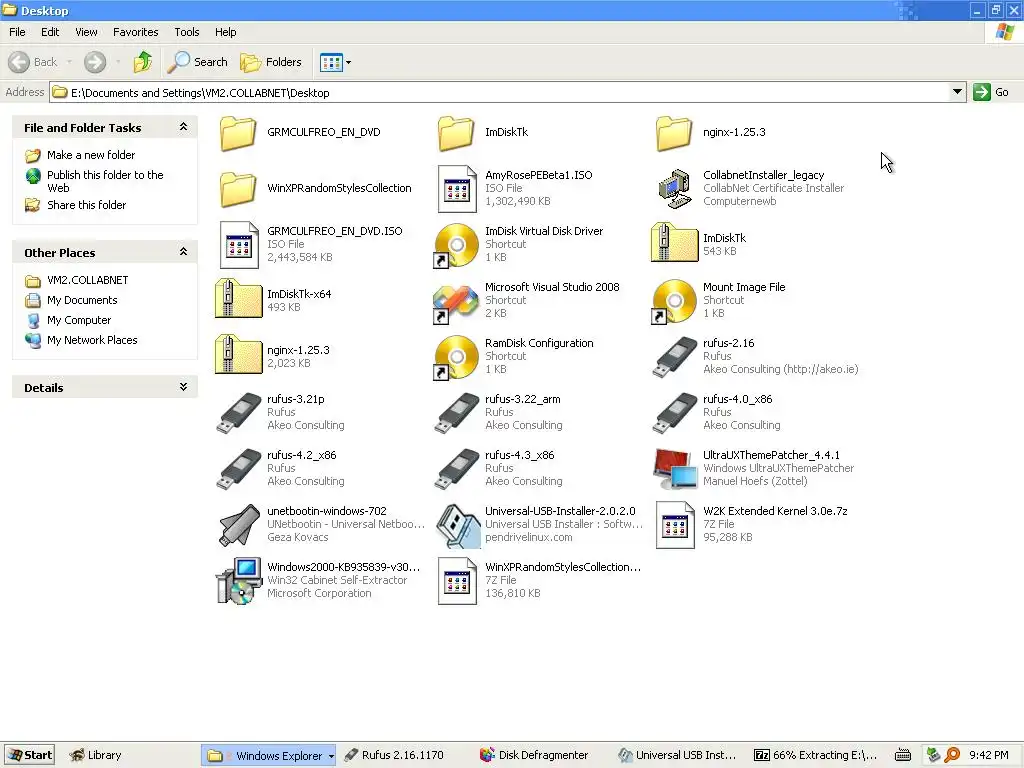This screenshot has width=1024, height=768.
Task: Click Share this folder link
Action: tap(86, 205)
